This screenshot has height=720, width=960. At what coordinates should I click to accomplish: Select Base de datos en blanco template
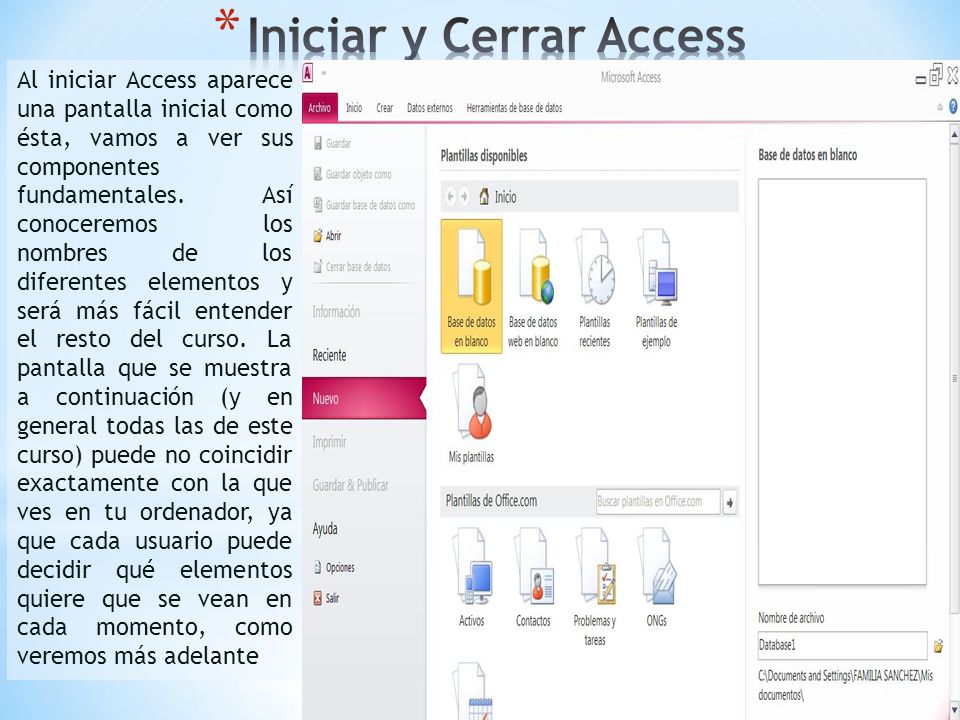pos(471,287)
